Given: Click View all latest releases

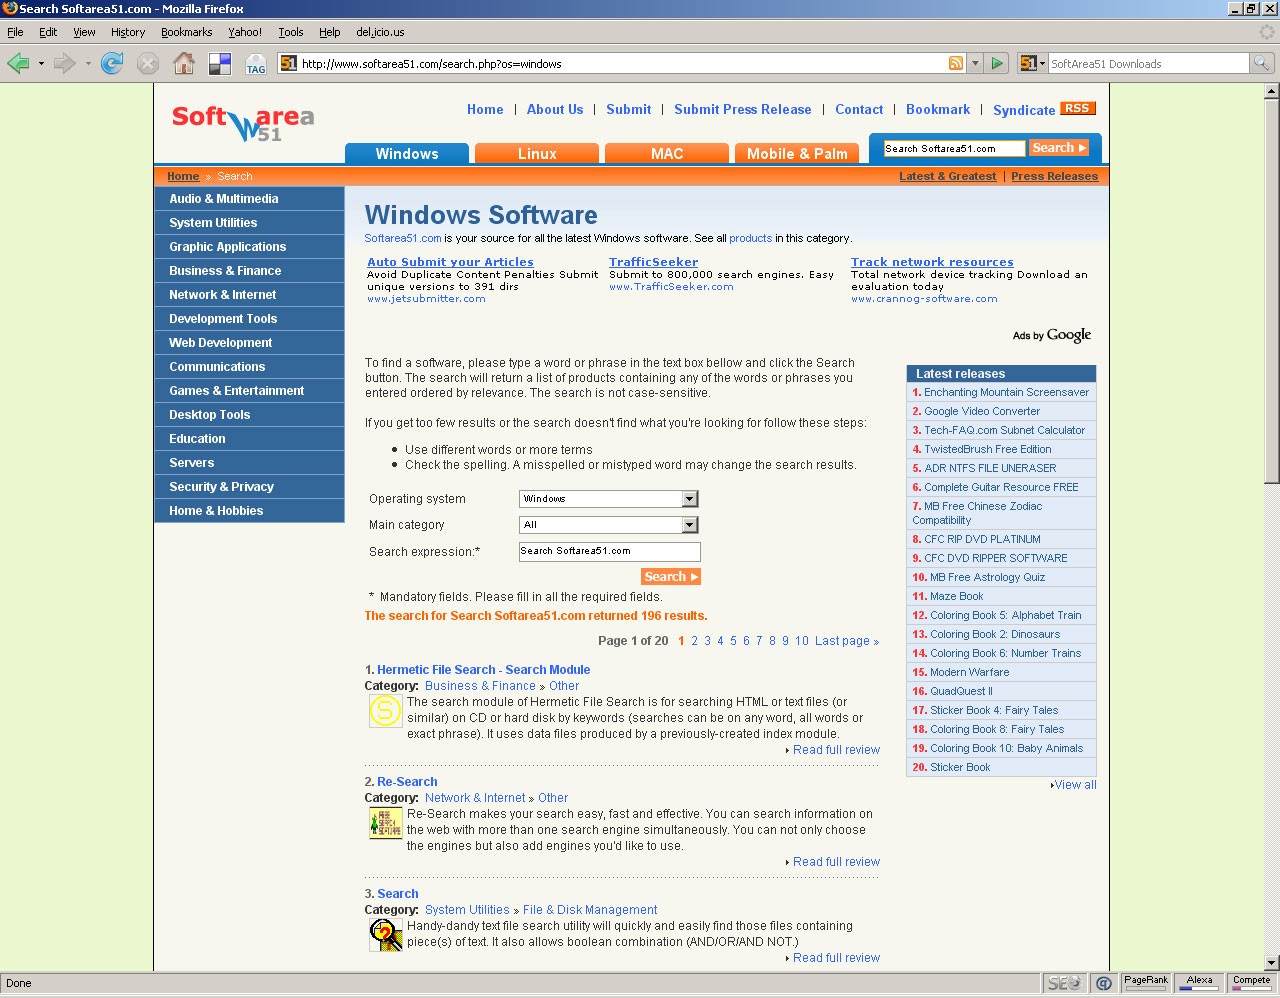Looking at the screenshot, I should click(1075, 785).
